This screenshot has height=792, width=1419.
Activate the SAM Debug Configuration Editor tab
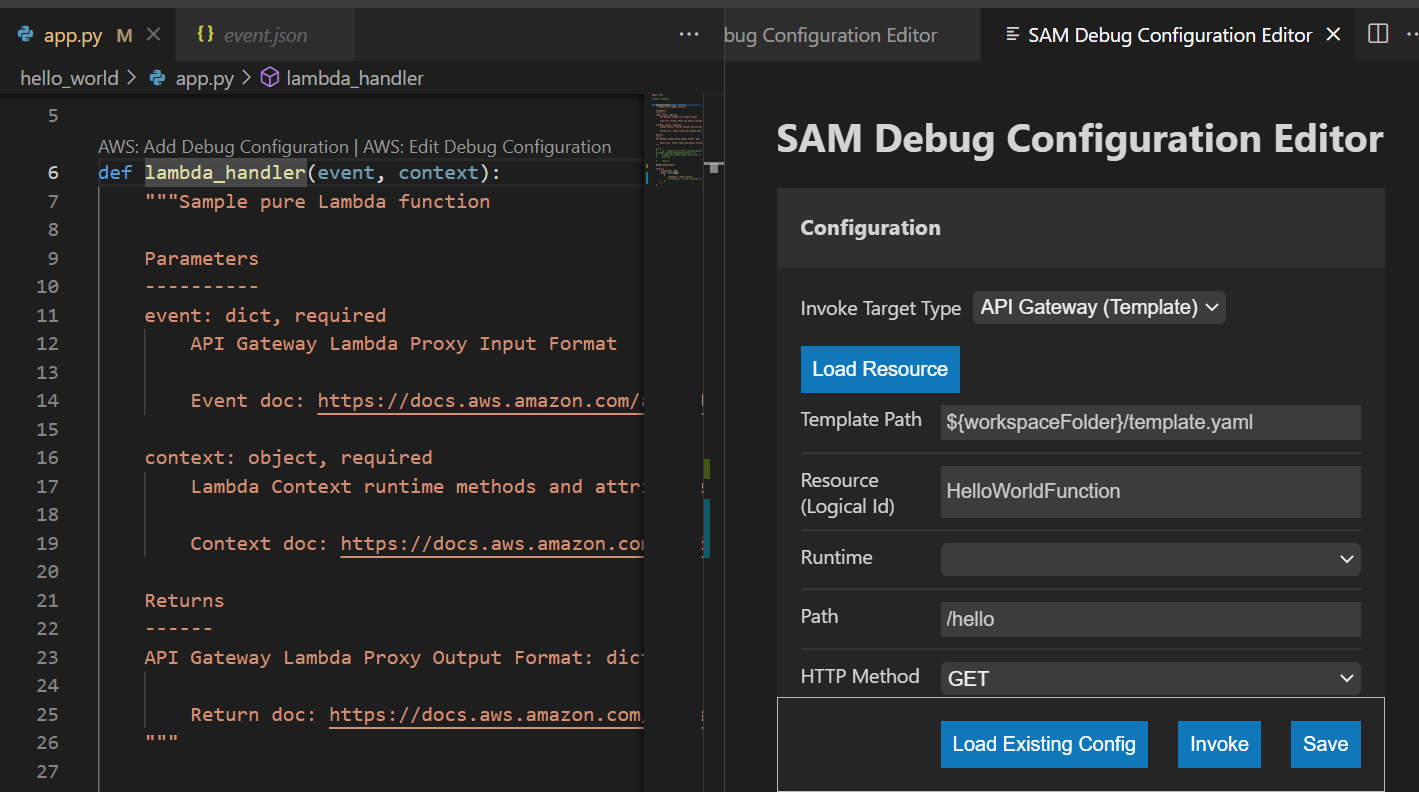click(1169, 35)
